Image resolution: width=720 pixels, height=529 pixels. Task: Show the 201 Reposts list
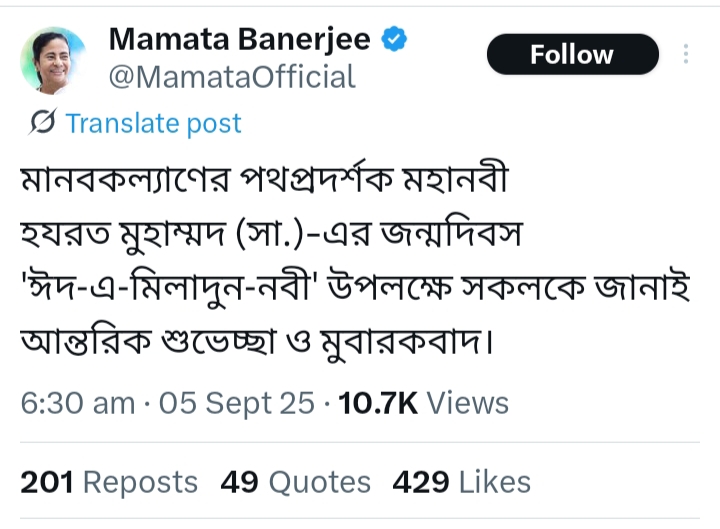109,482
